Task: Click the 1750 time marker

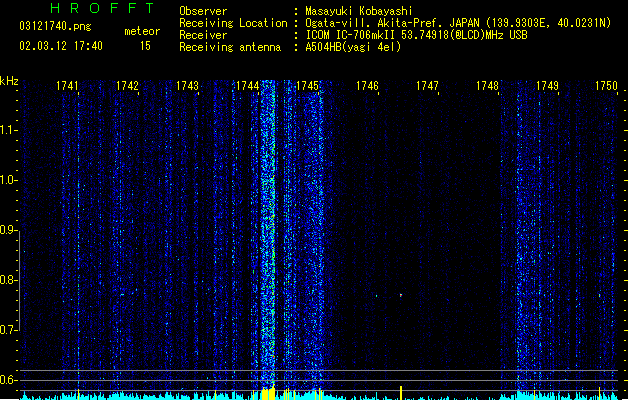Action: 606,86
